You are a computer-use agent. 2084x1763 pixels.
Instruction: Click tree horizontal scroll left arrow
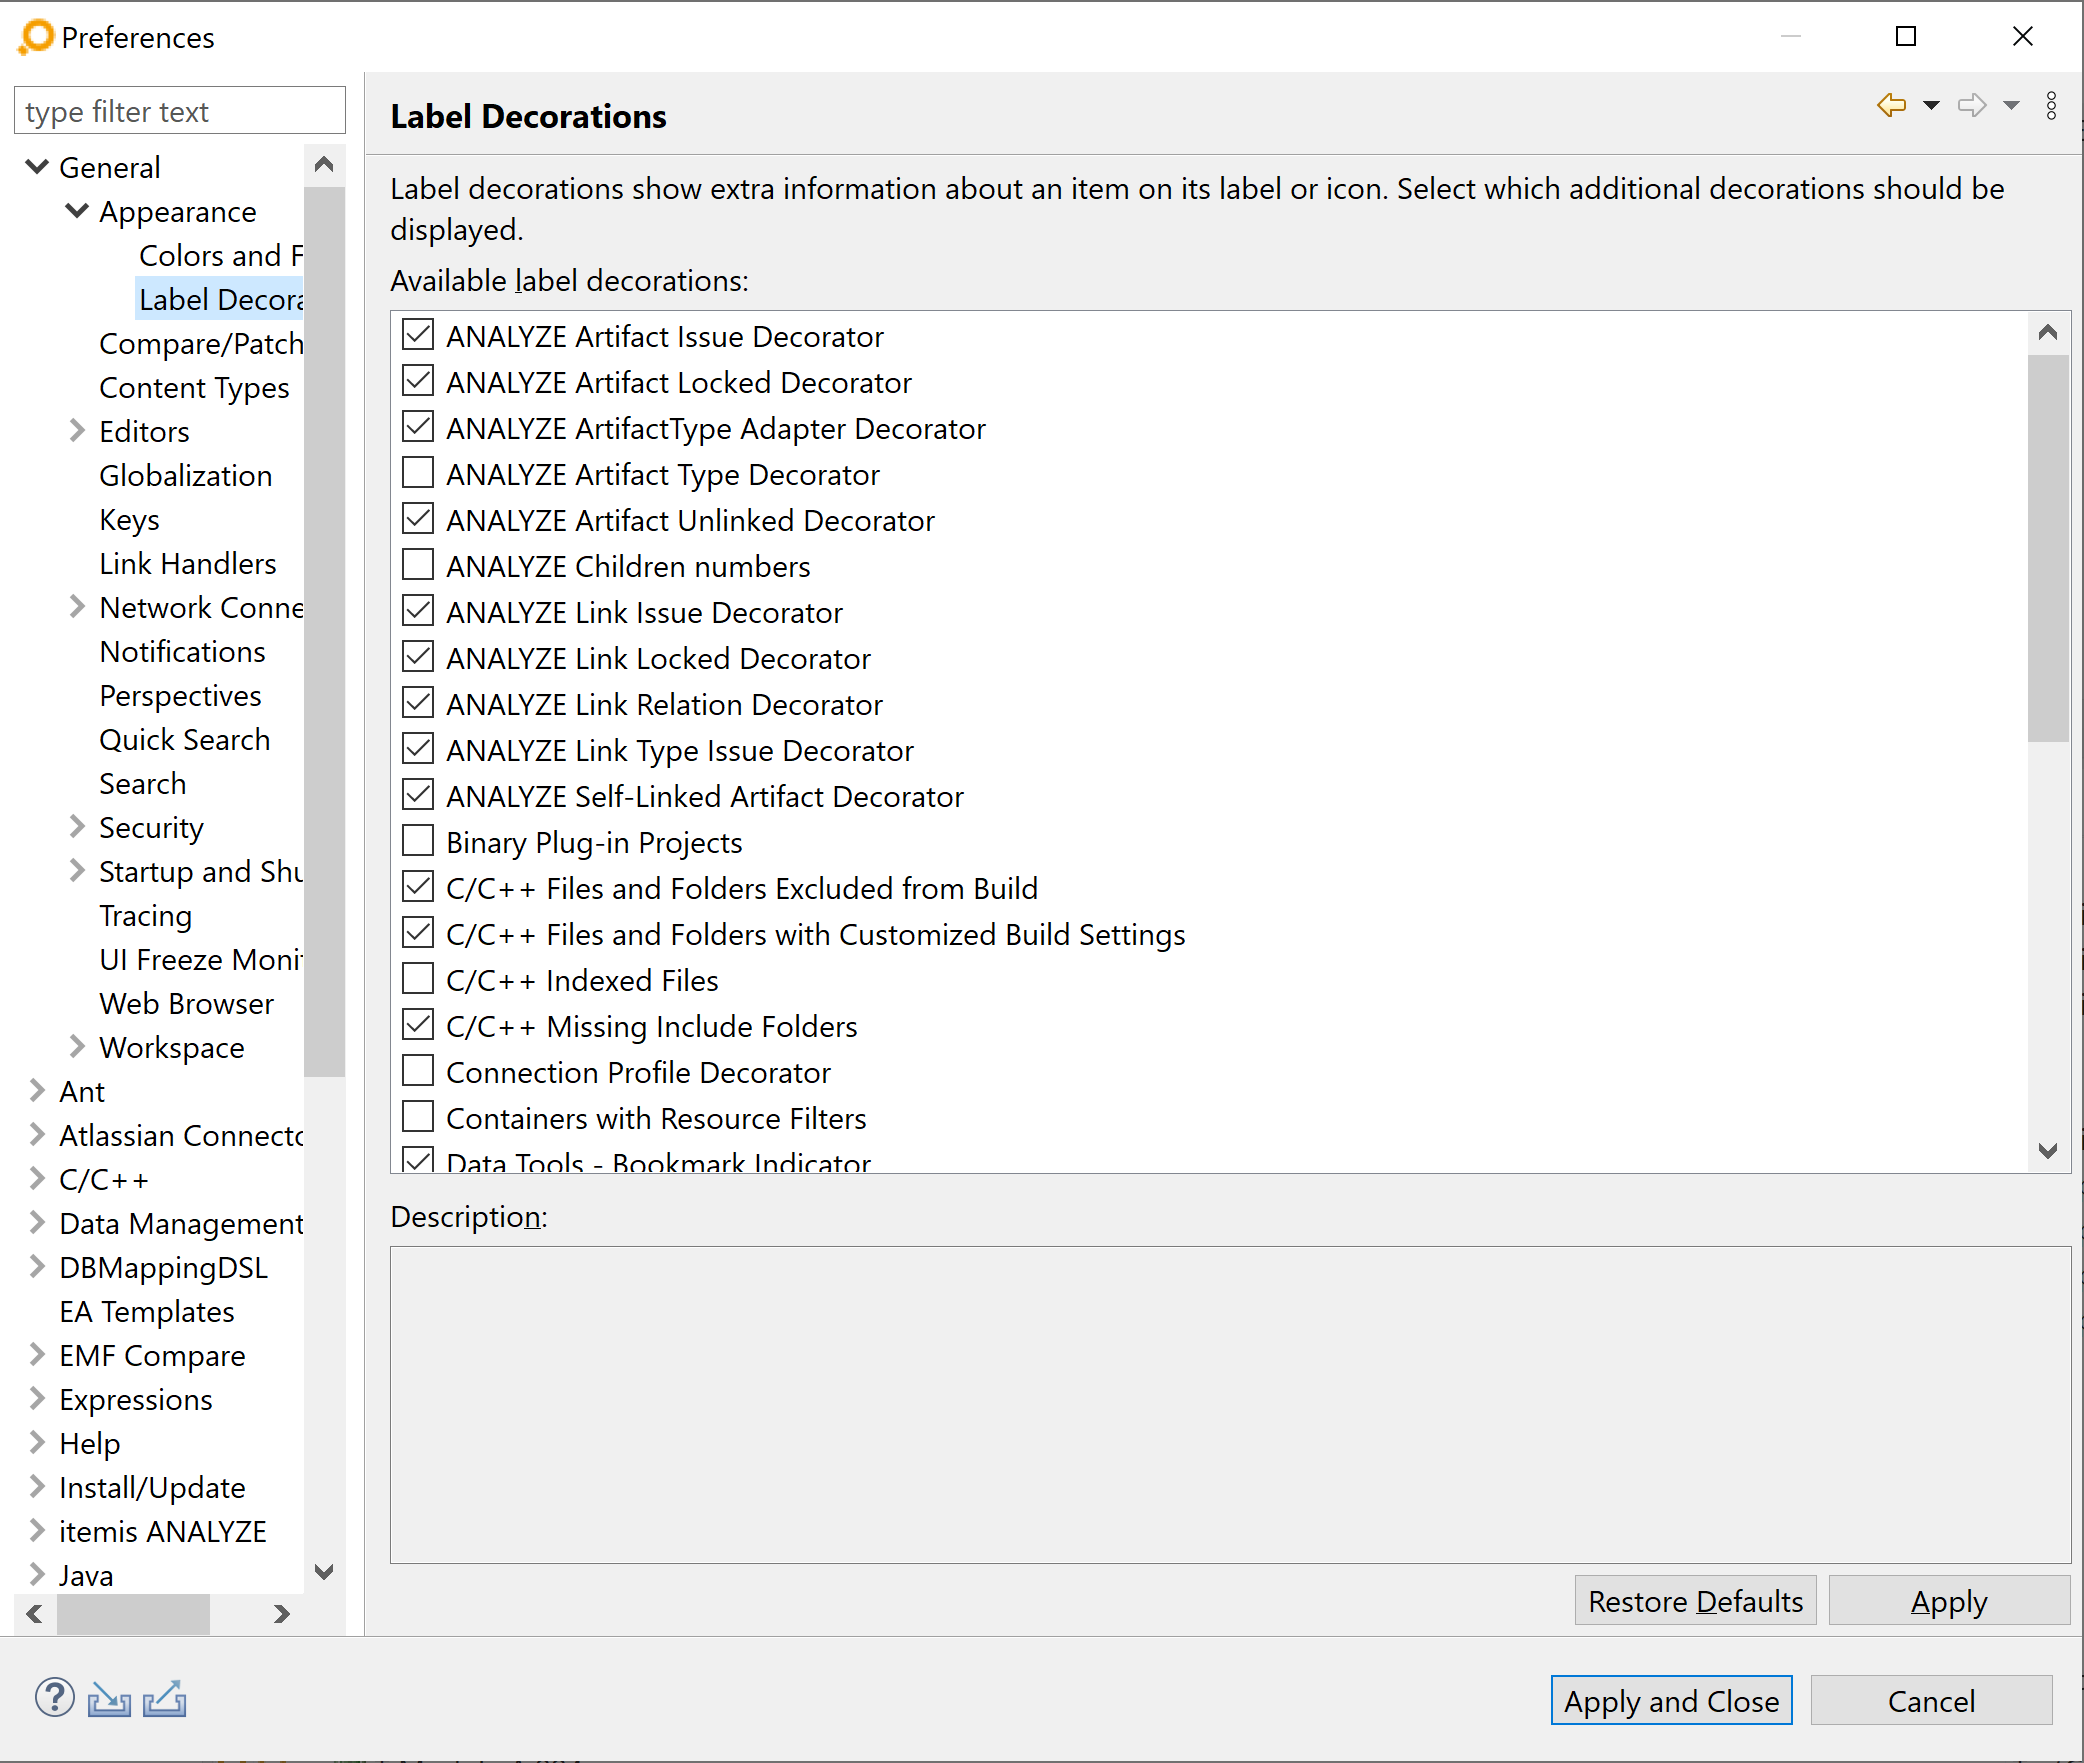tap(35, 1613)
